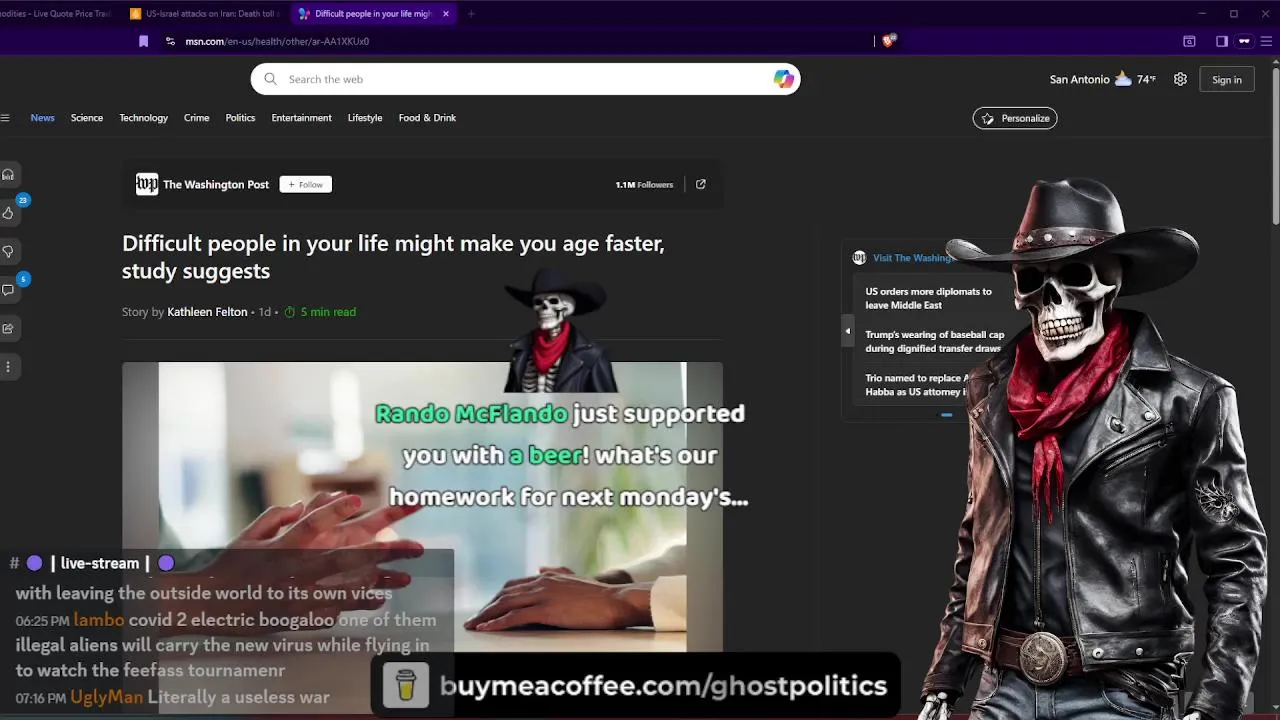Open the Washington Post external link icon
The width and height of the screenshot is (1280, 720).
point(701,184)
